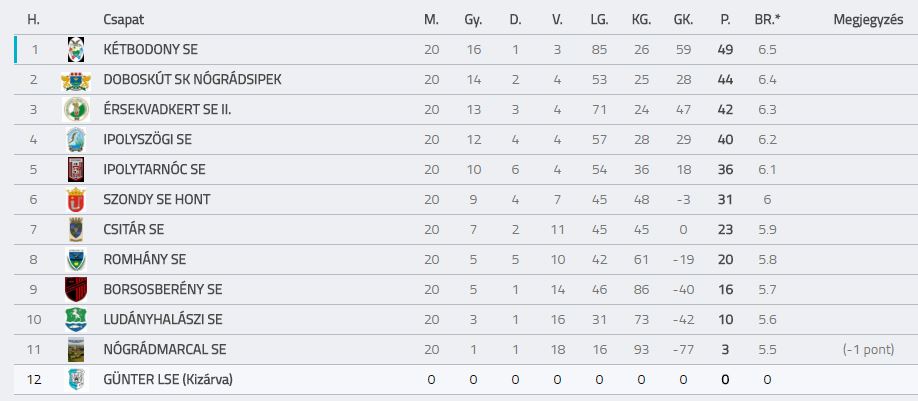Open the Doboskút SK Nógrádsipek crest icon
The height and width of the screenshot is (401, 918).
pos(76,80)
